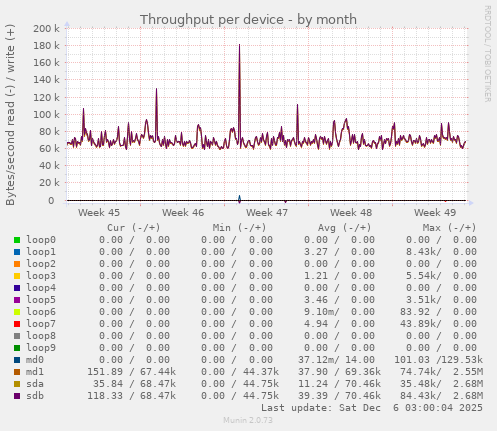Click the brown md1 legend swatch
The height and width of the screenshot is (431, 497).
click(x=17, y=372)
